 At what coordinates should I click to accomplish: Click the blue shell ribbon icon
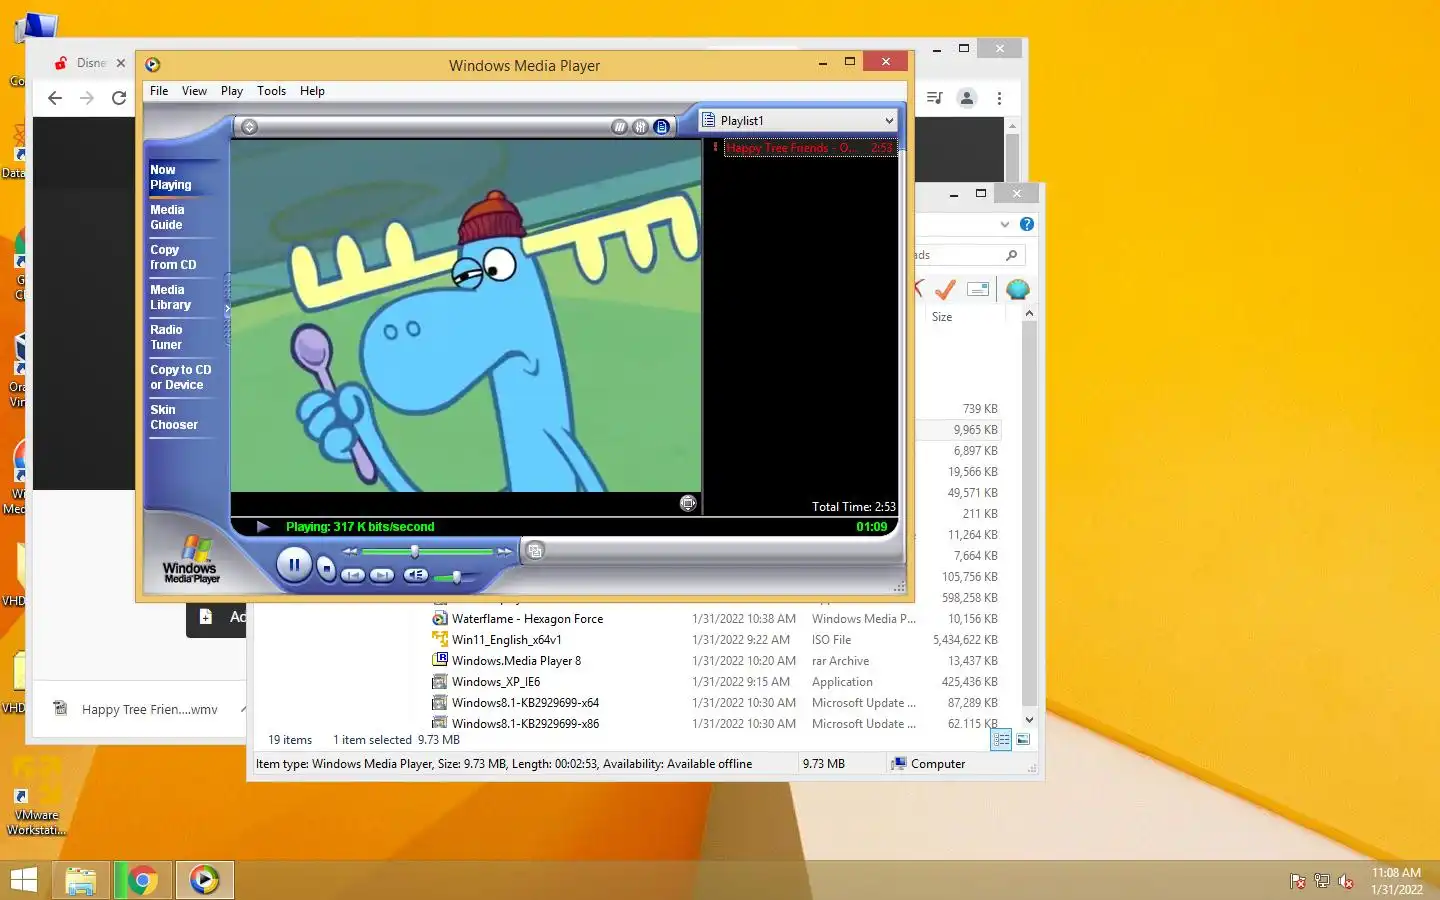pos(1017,289)
